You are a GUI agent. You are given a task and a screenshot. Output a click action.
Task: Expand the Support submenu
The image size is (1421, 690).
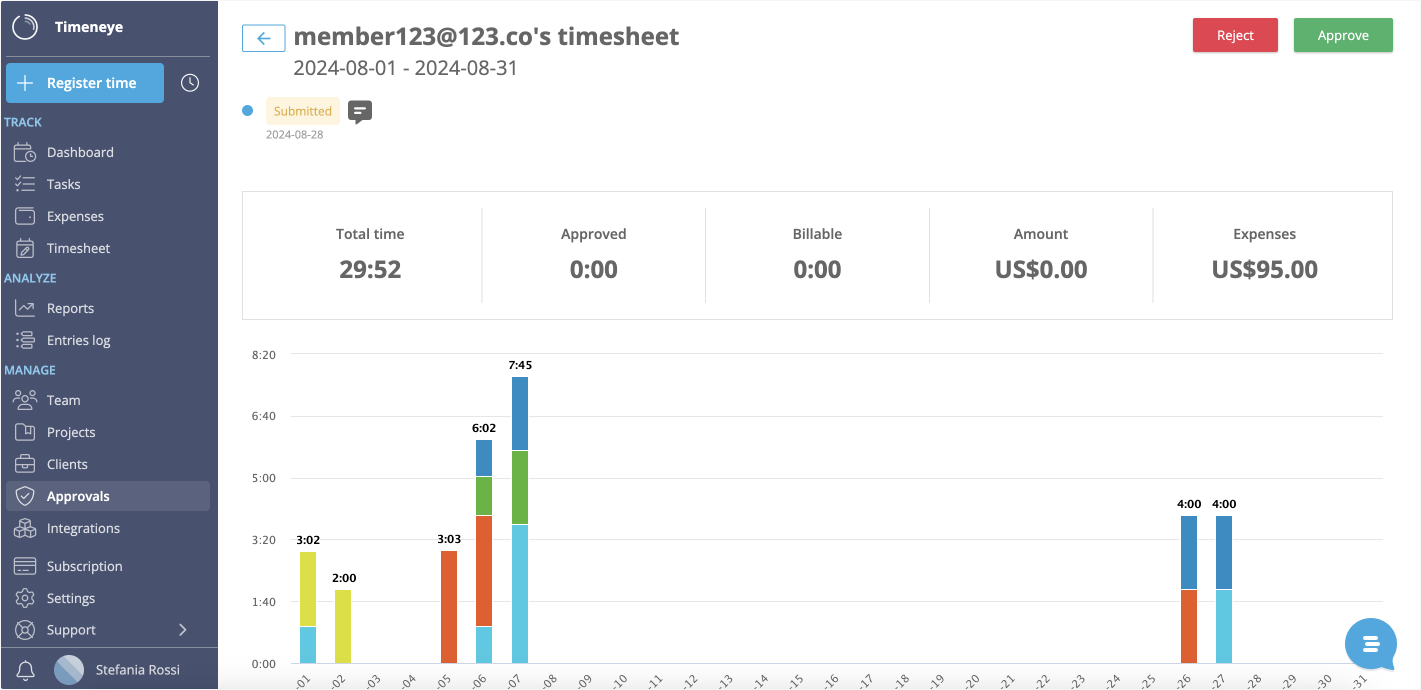pyautogui.click(x=183, y=630)
